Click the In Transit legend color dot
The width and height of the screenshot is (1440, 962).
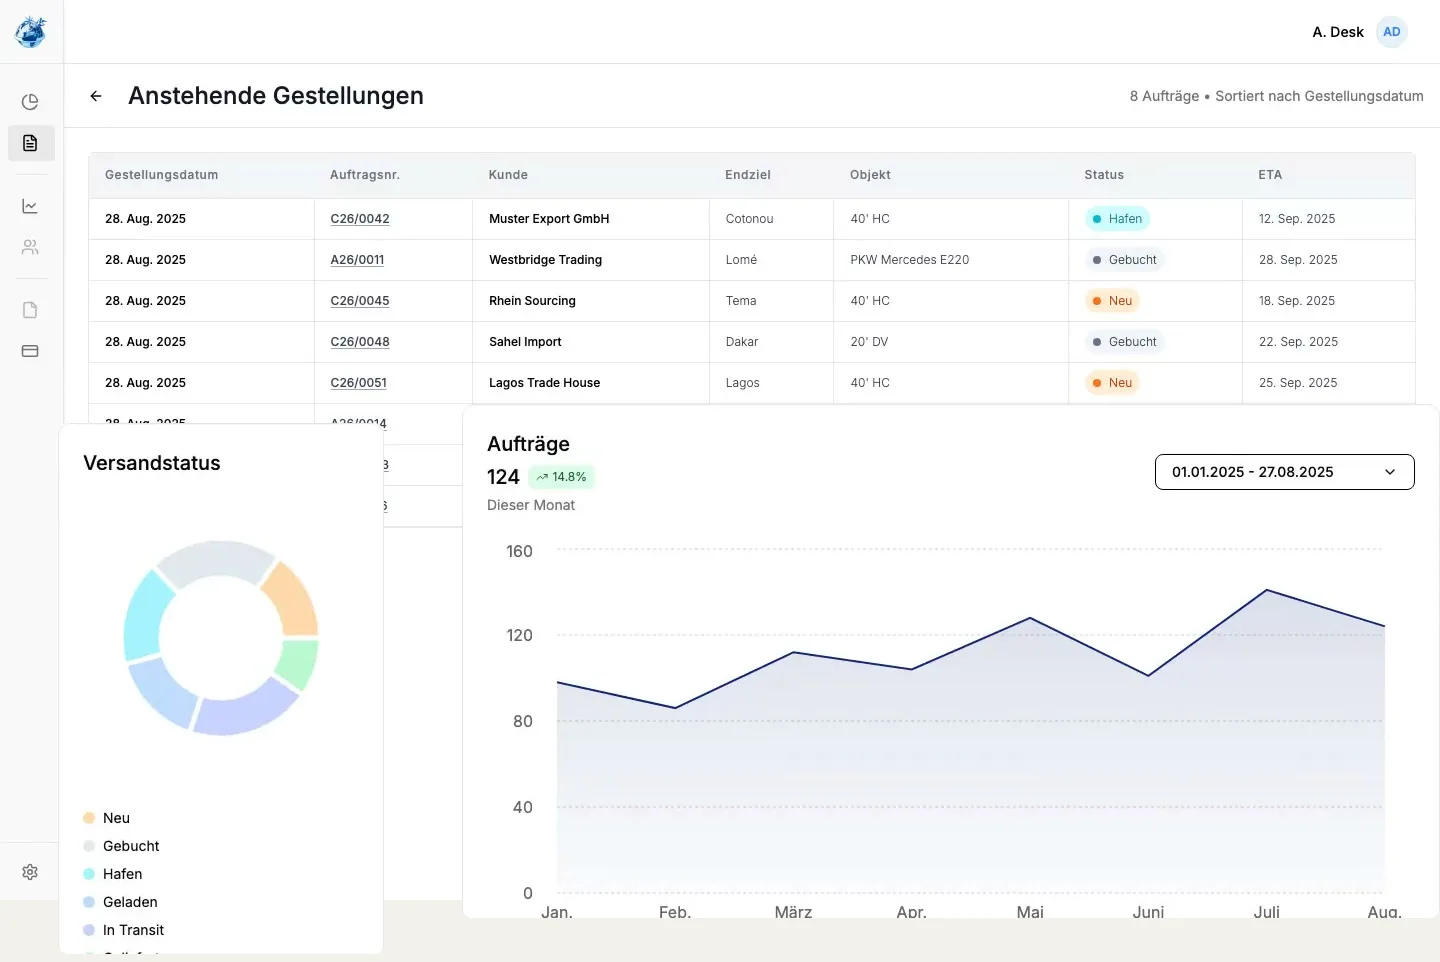89,930
